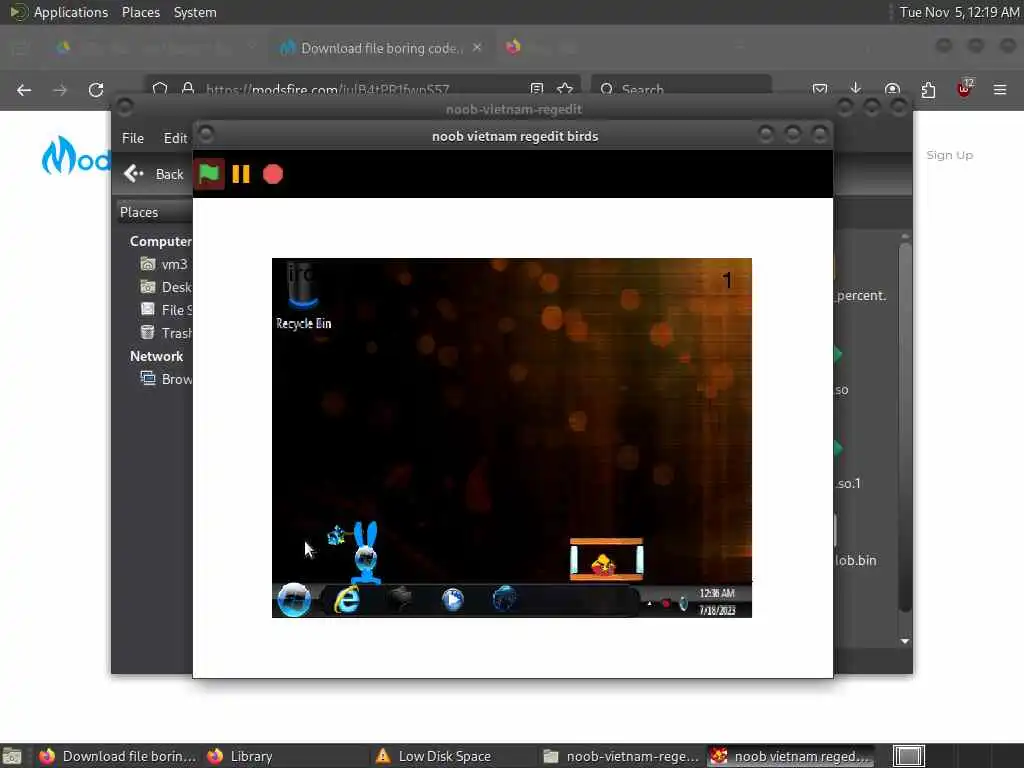Click the first blurred browser tab

[x=153, y=47]
